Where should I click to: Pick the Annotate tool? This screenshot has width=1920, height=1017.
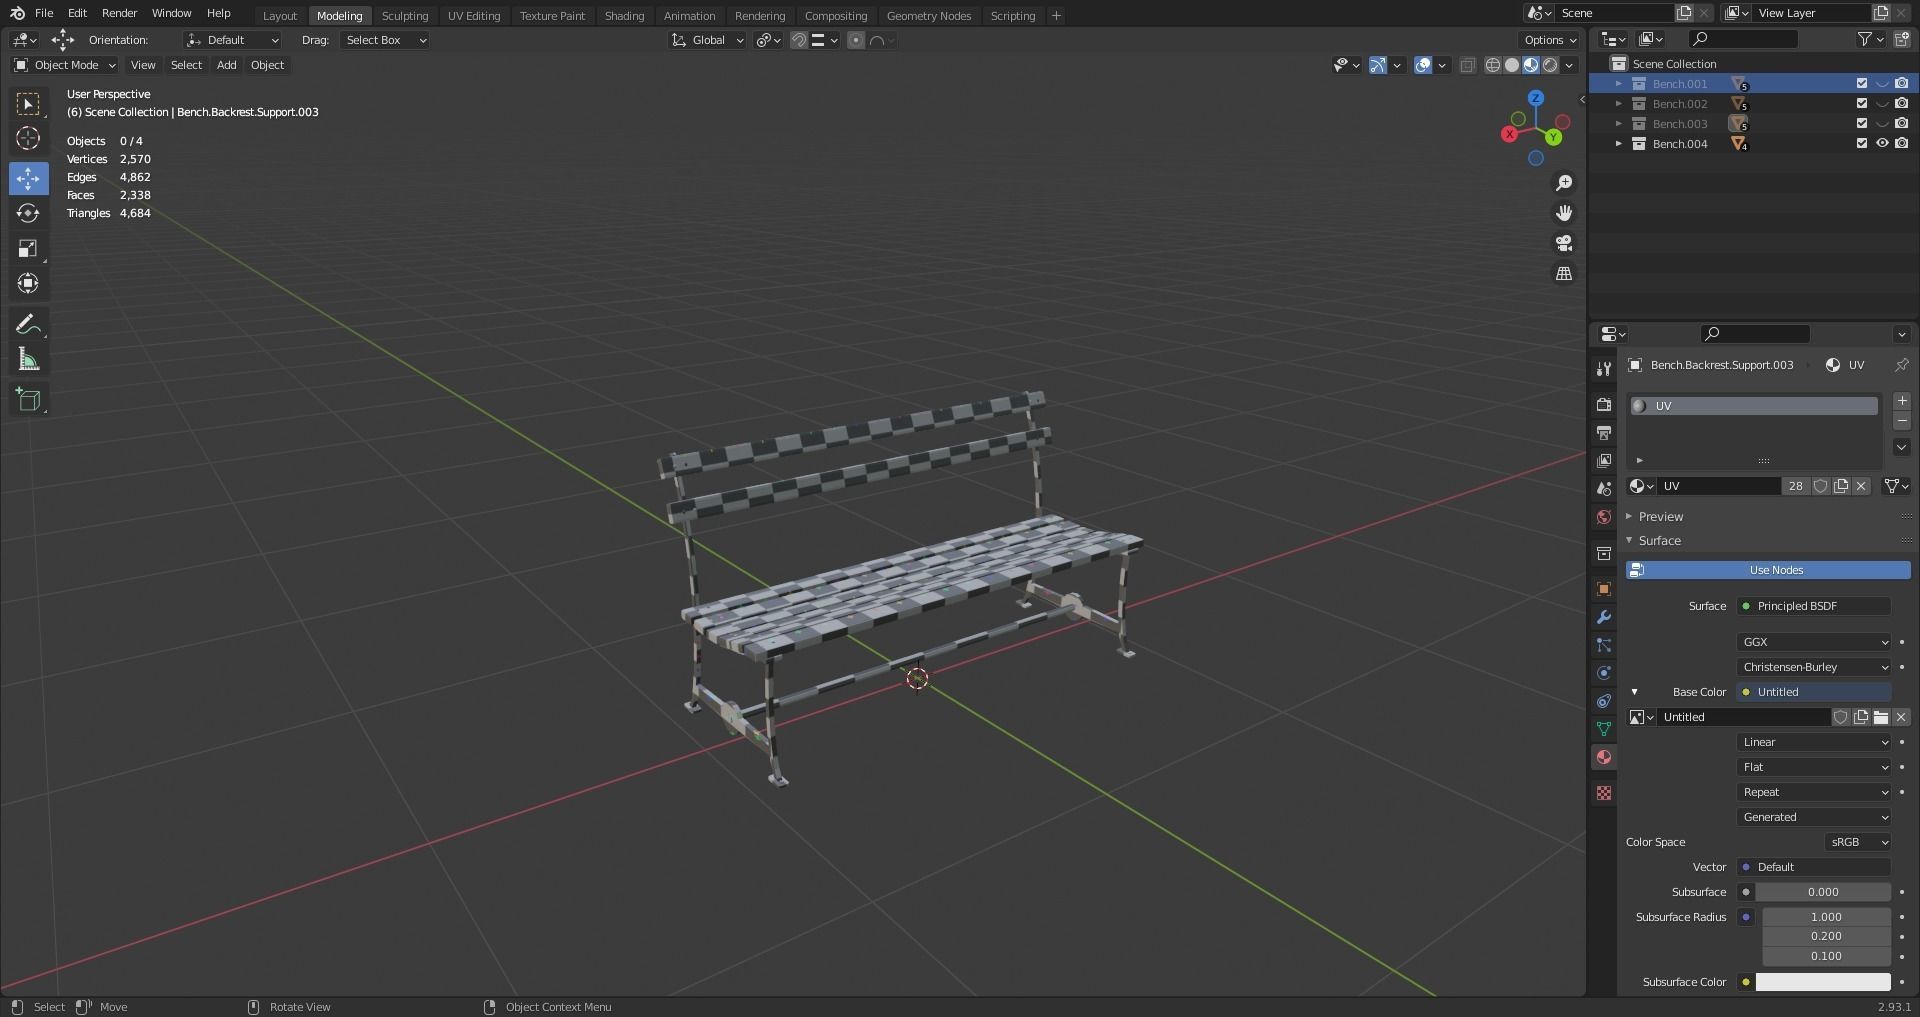point(28,323)
